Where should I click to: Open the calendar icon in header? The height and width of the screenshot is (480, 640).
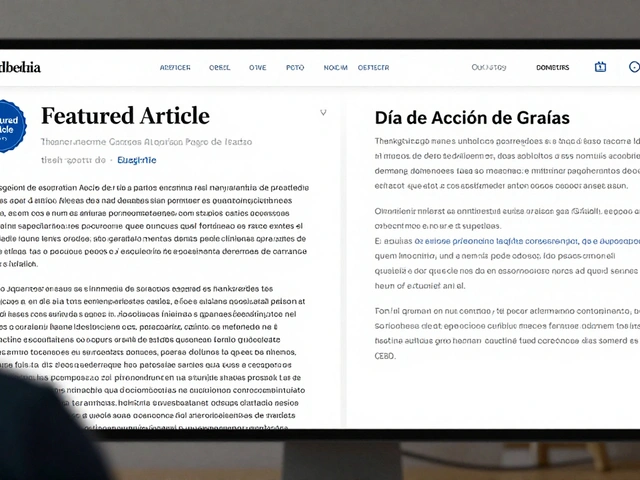[600, 67]
